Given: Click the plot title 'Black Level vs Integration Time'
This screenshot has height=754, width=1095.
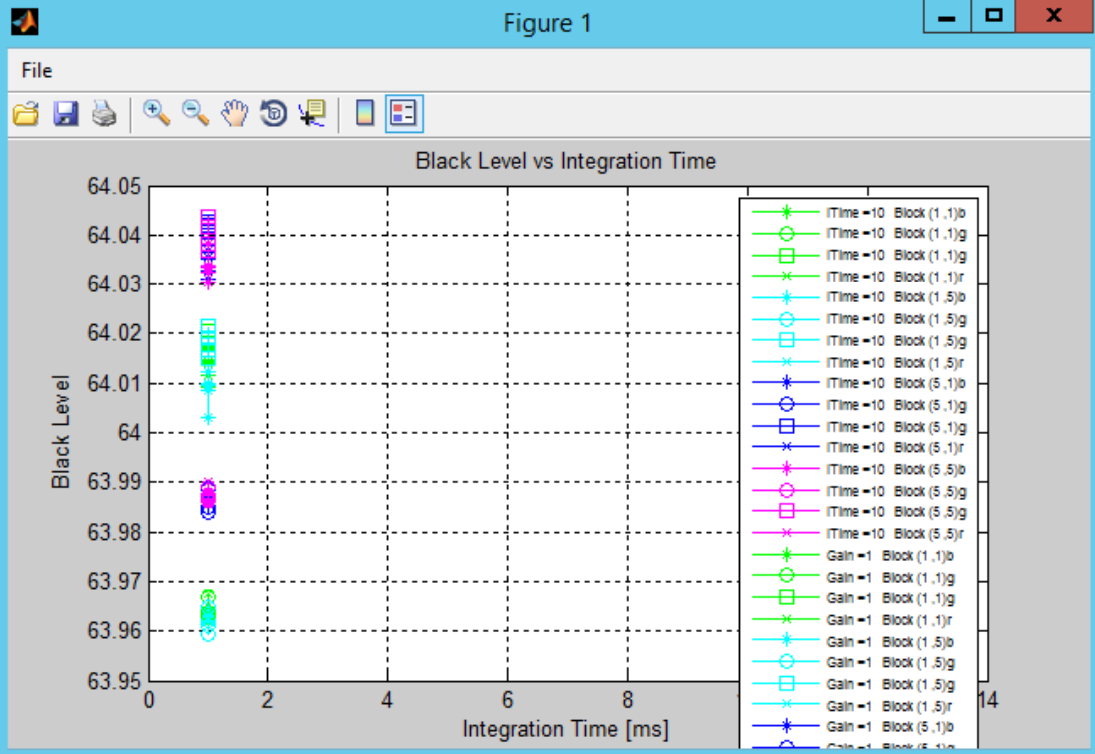Looking at the screenshot, I should (x=565, y=161).
